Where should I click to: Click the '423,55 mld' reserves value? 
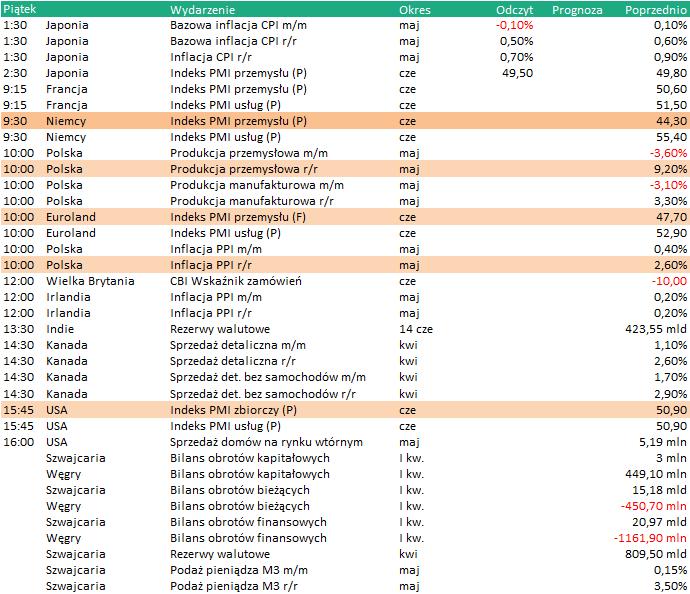(x=656, y=329)
